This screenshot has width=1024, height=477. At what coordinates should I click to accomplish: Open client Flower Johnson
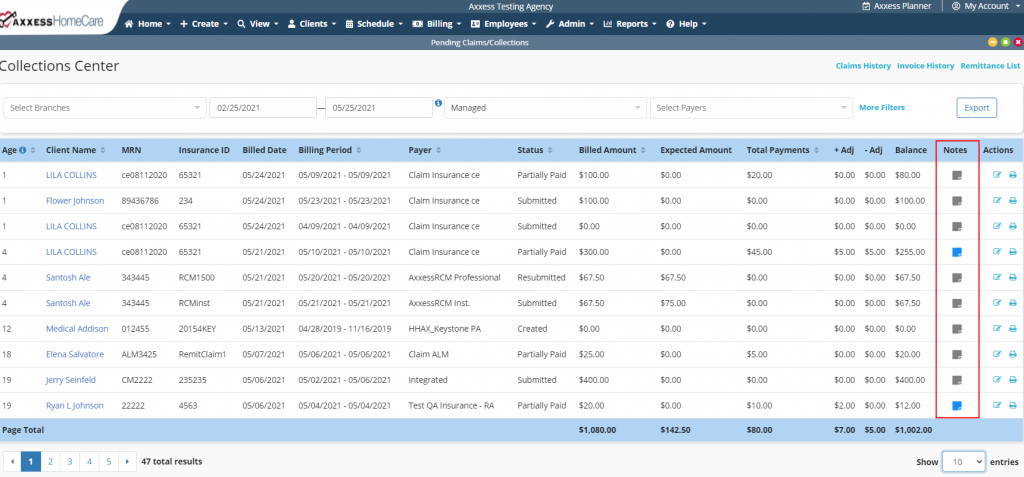(x=75, y=201)
